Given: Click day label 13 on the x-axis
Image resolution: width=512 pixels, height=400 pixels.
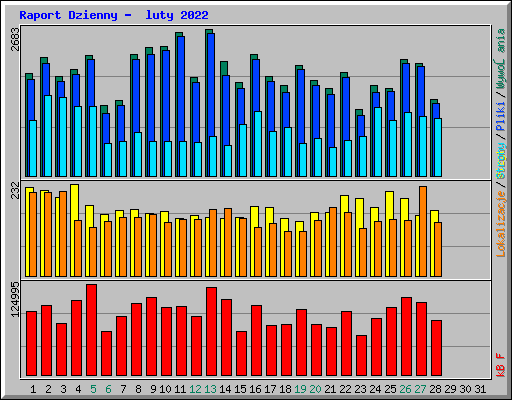Looking at the screenshot, I should [210, 389].
